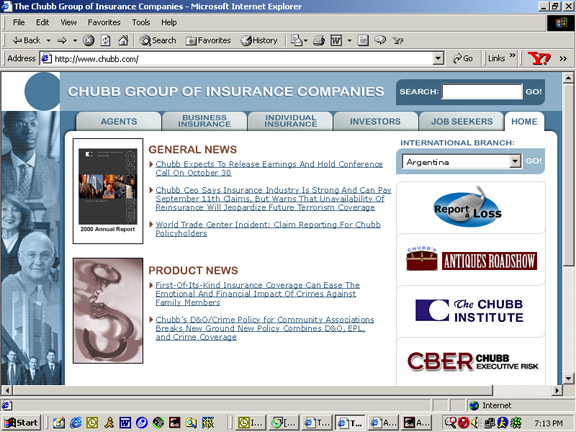Viewport: 576px width, 432px height.
Task: Open the Forward history dropdown arrow
Action: point(75,40)
